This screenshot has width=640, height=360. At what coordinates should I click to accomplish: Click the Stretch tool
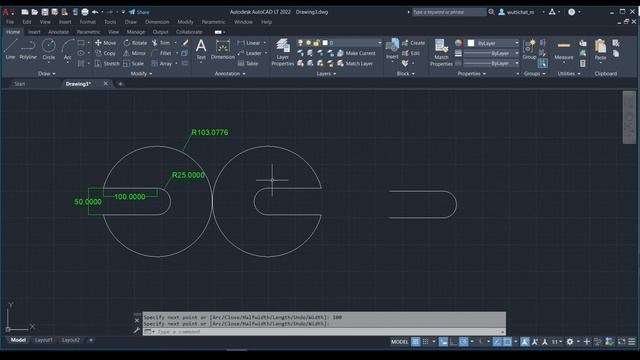[x=107, y=64]
